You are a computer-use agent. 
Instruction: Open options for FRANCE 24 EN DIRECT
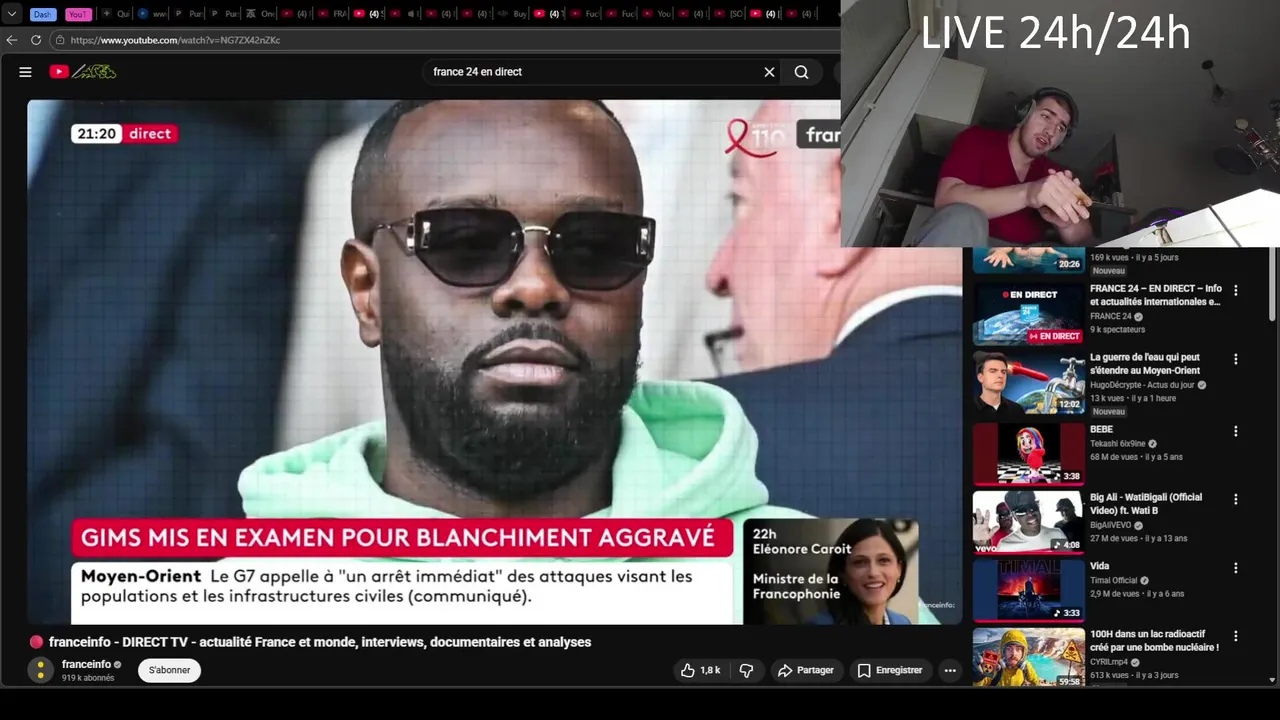click(1235, 290)
